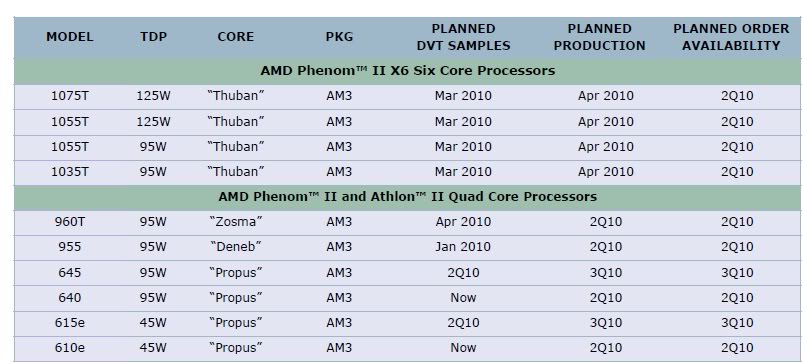803x363 pixels.
Task: Click the 1075T model cell
Action: click(x=70, y=96)
